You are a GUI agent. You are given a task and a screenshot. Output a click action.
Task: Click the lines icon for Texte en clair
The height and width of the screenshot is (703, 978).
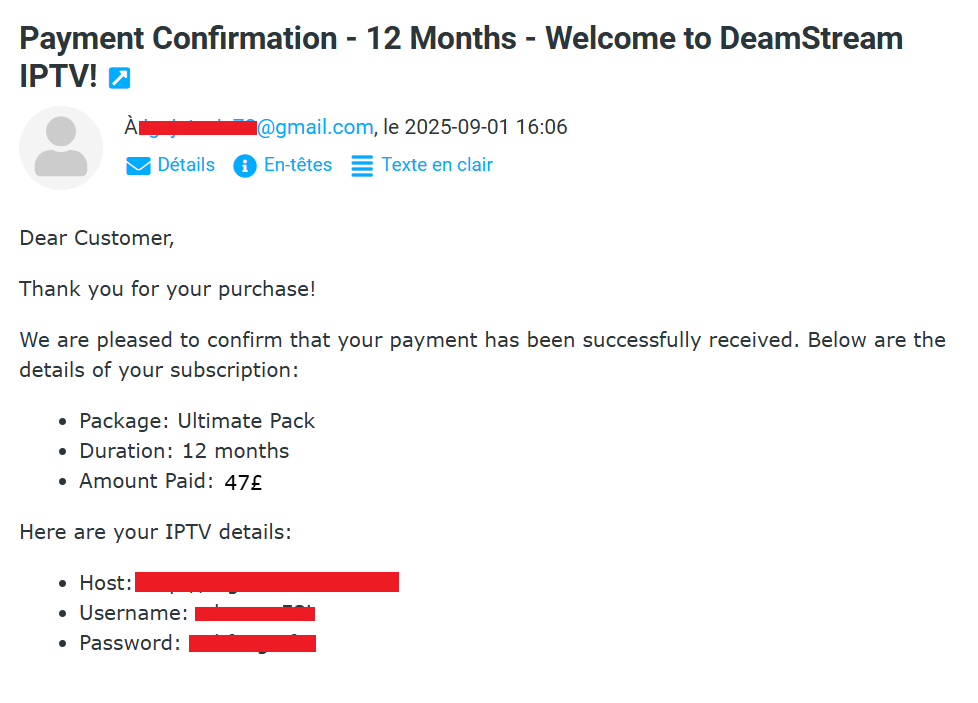click(362, 166)
